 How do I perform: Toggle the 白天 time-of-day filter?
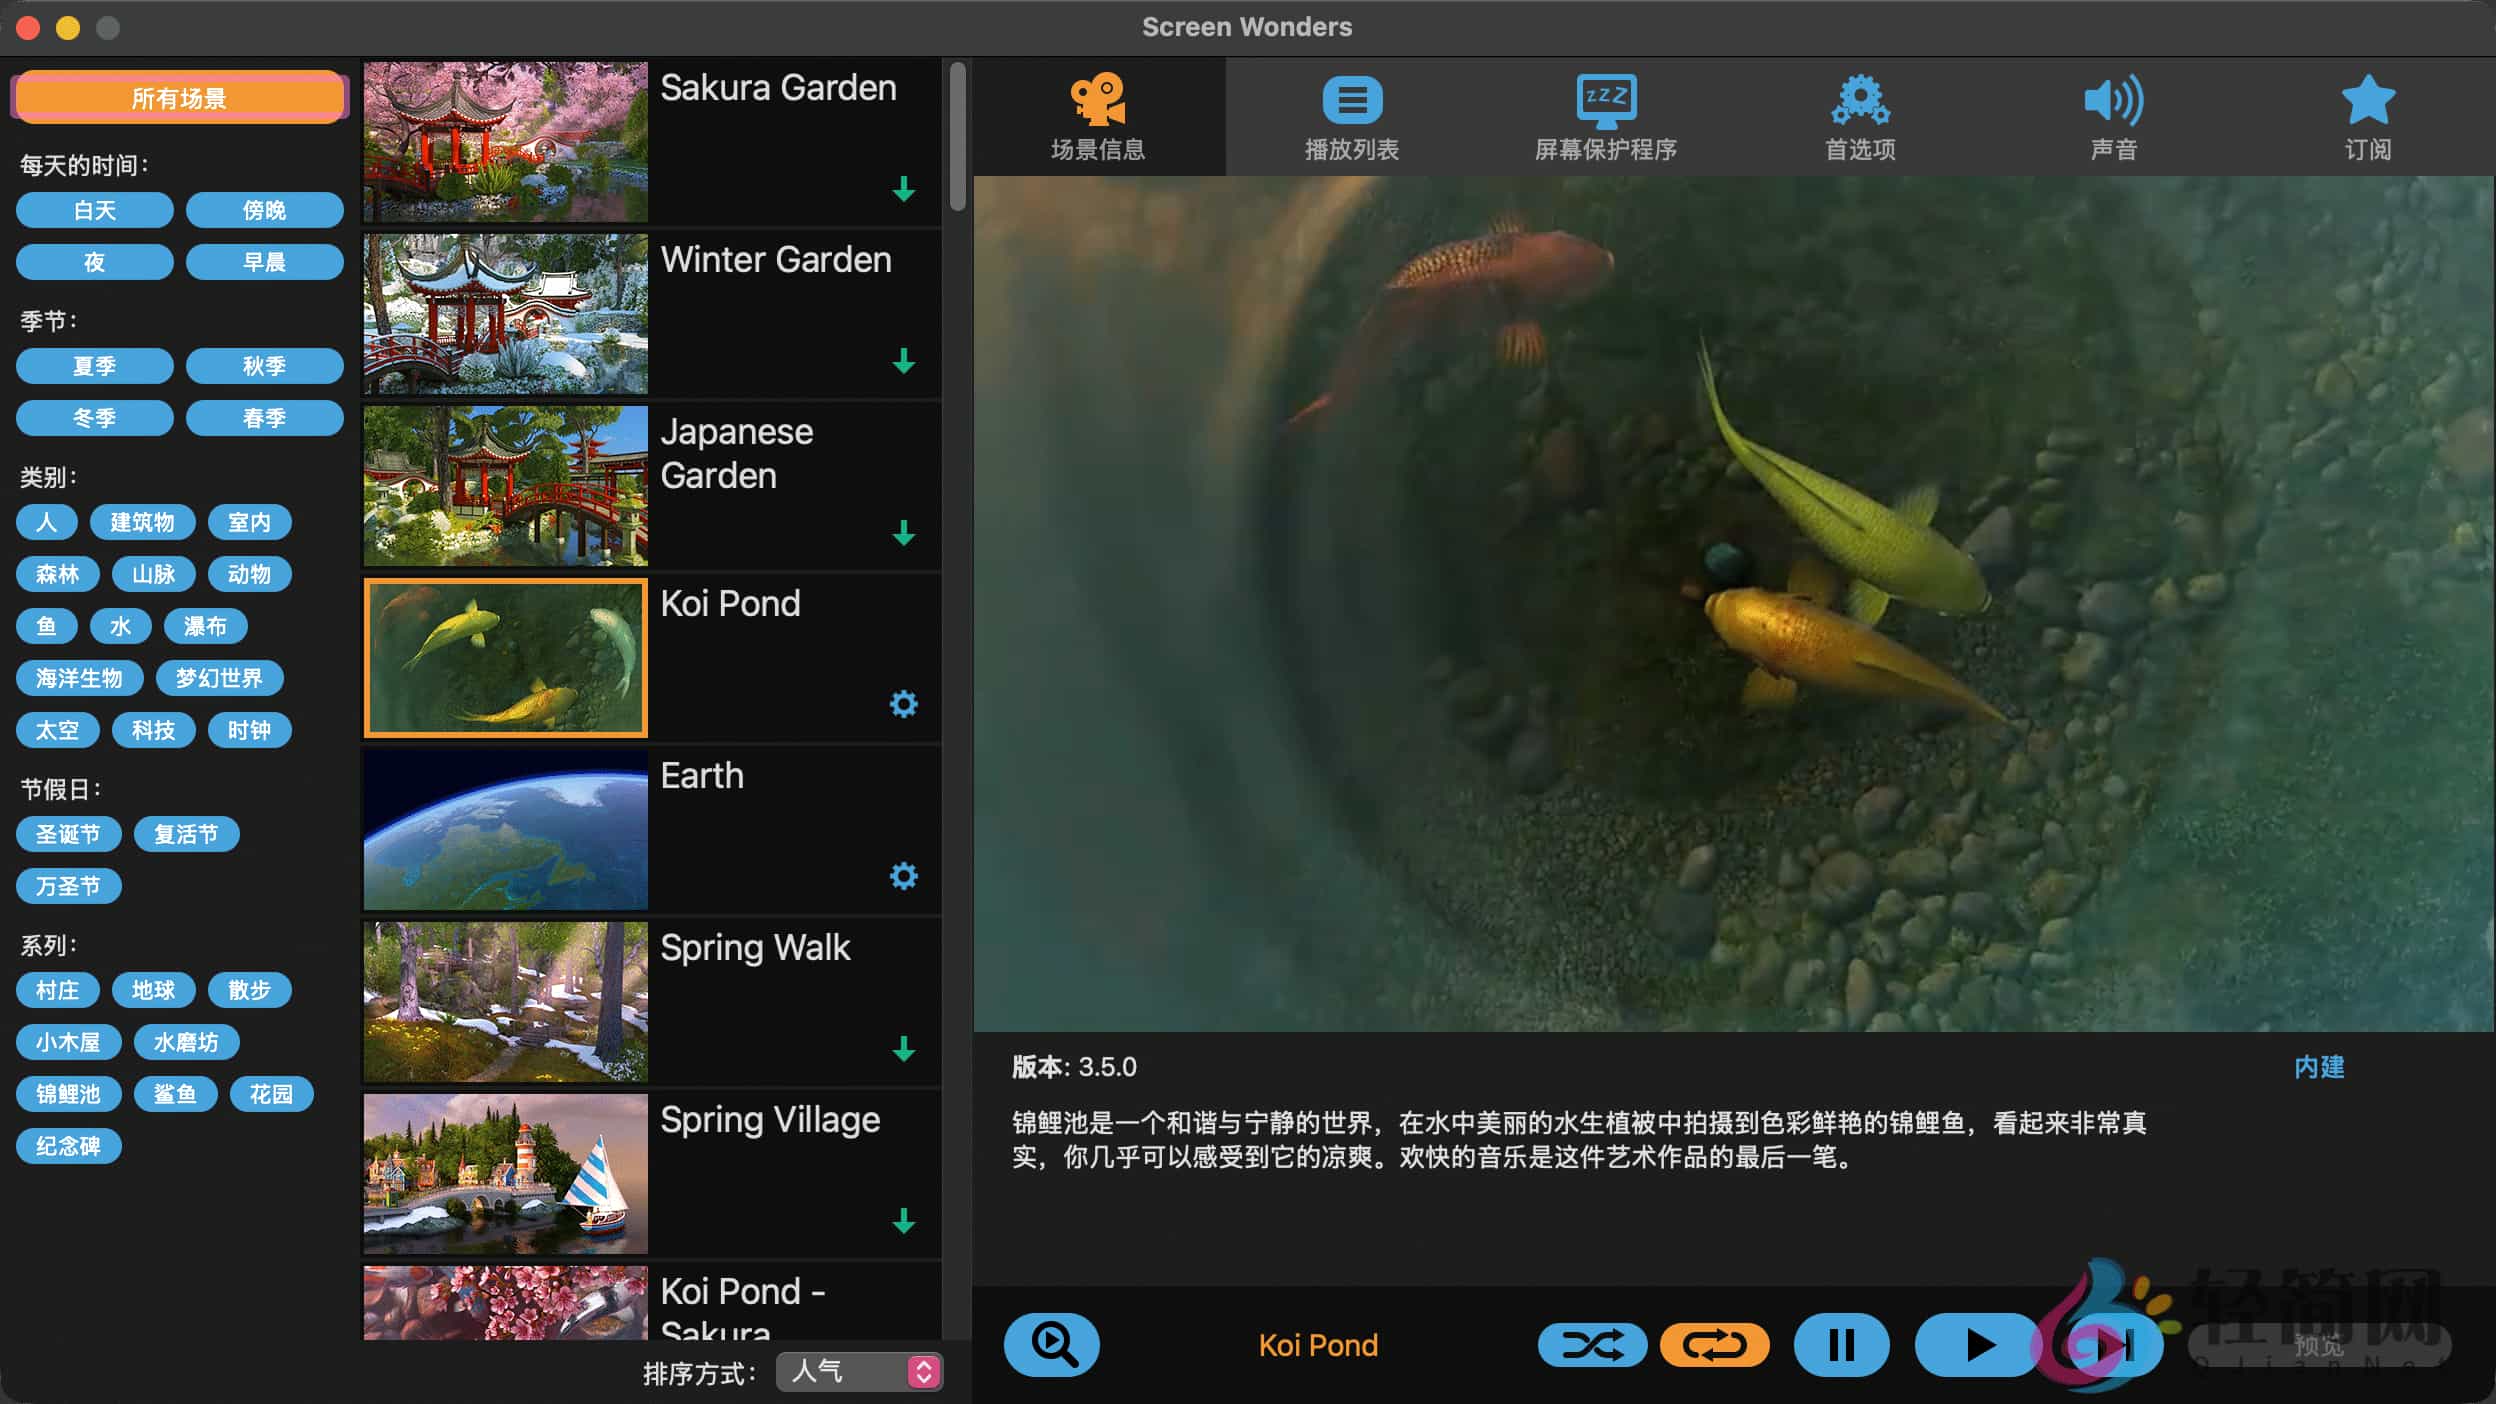(94, 210)
